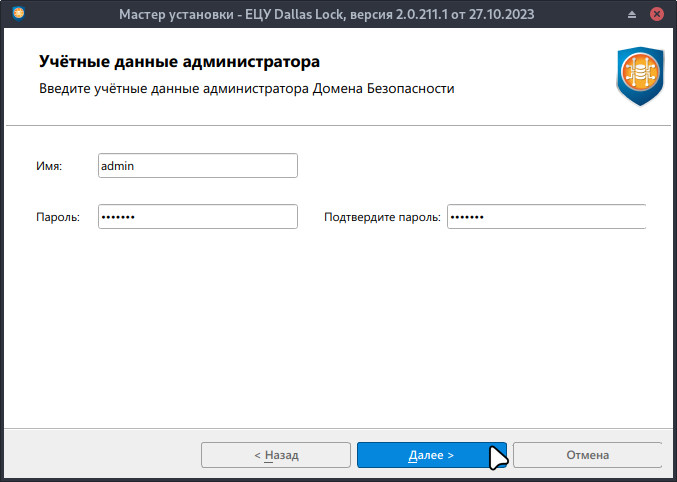Click the horizontal separator below the header

(x=338, y=126)
